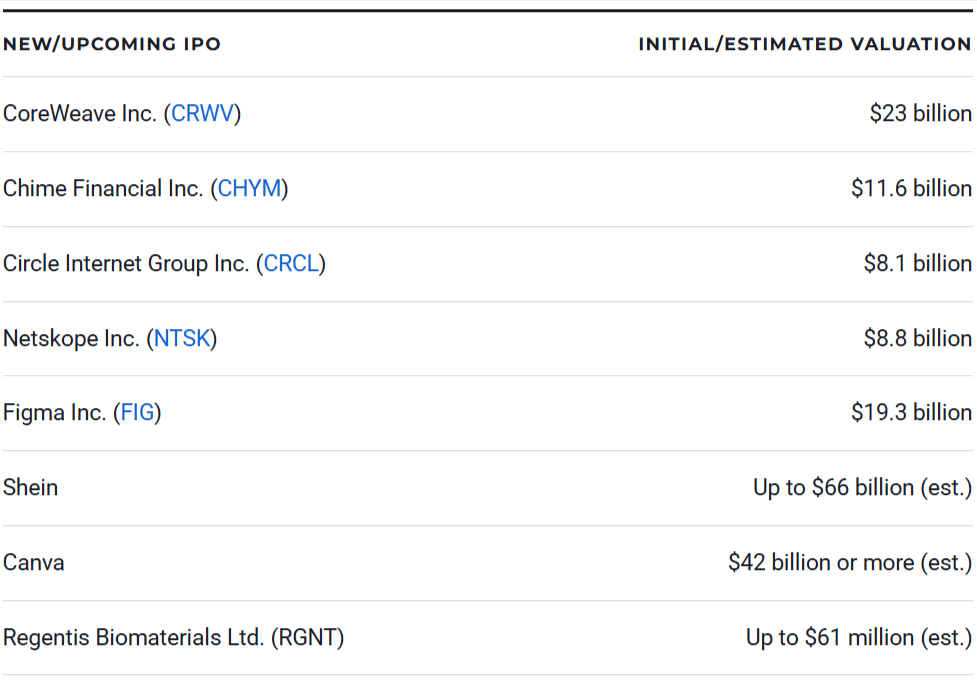Click the 'Canva' row name

coord(34,563)
